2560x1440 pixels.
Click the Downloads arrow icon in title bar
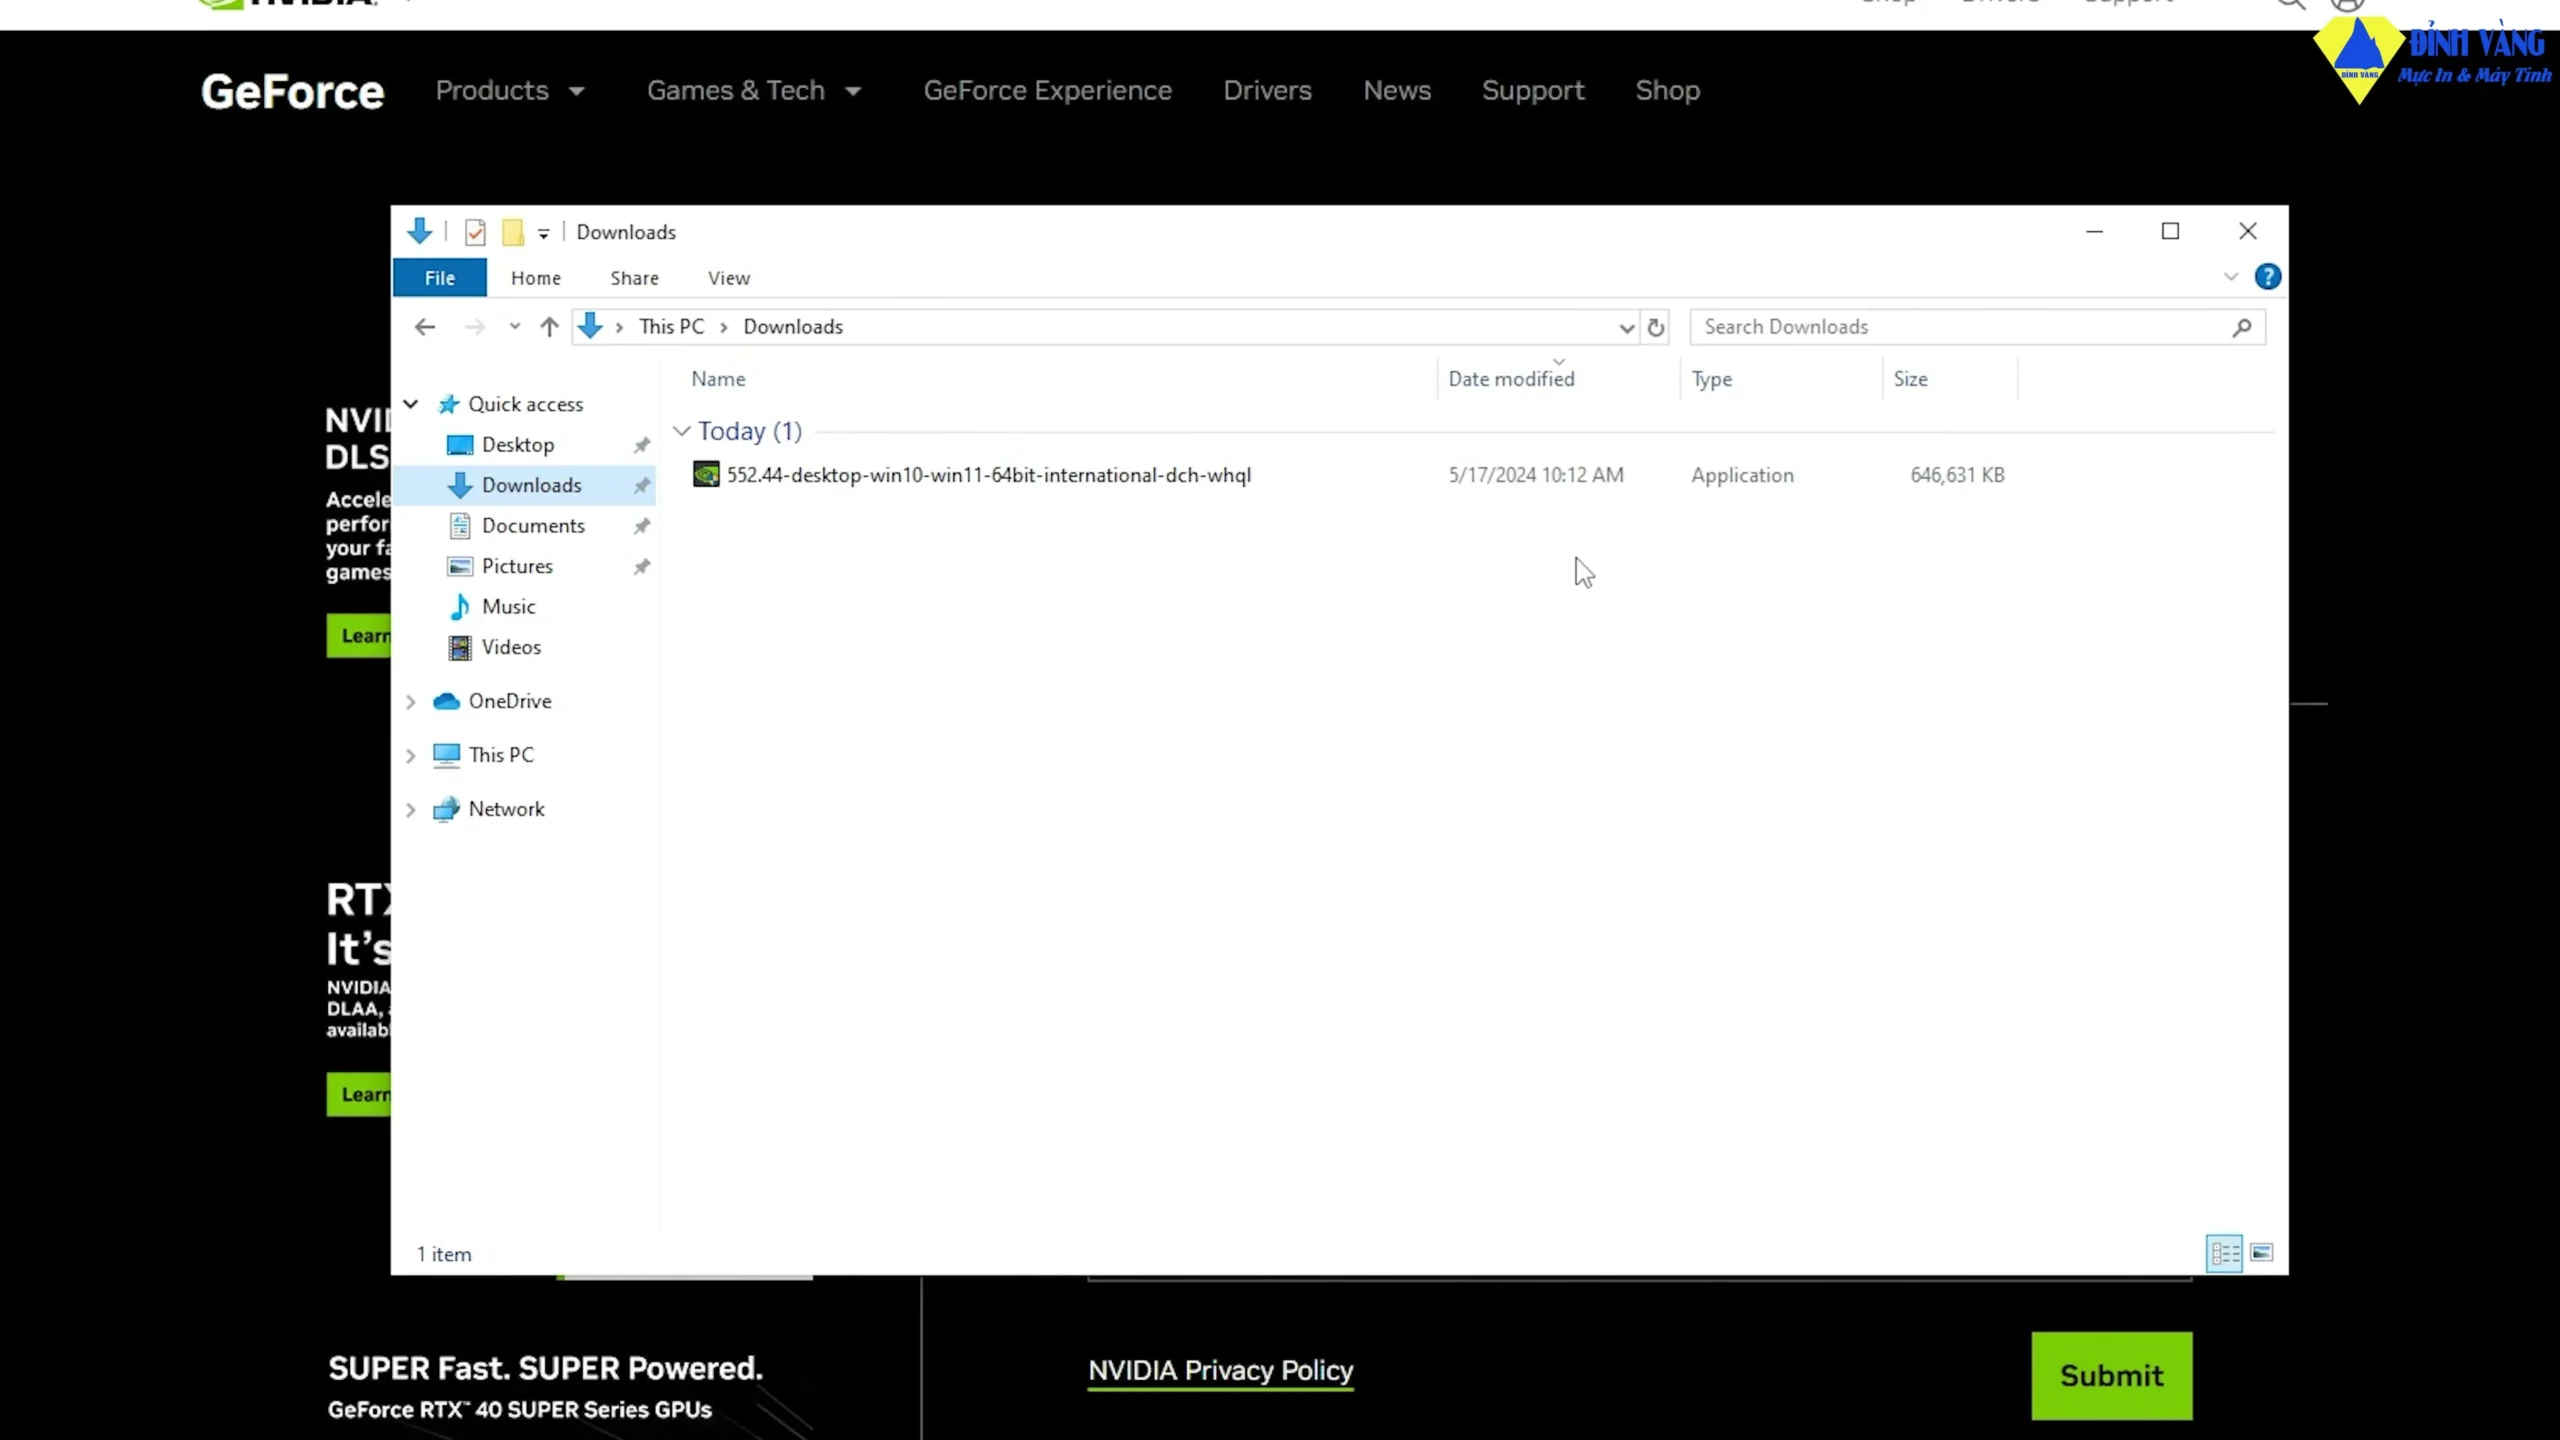[420, 232]
